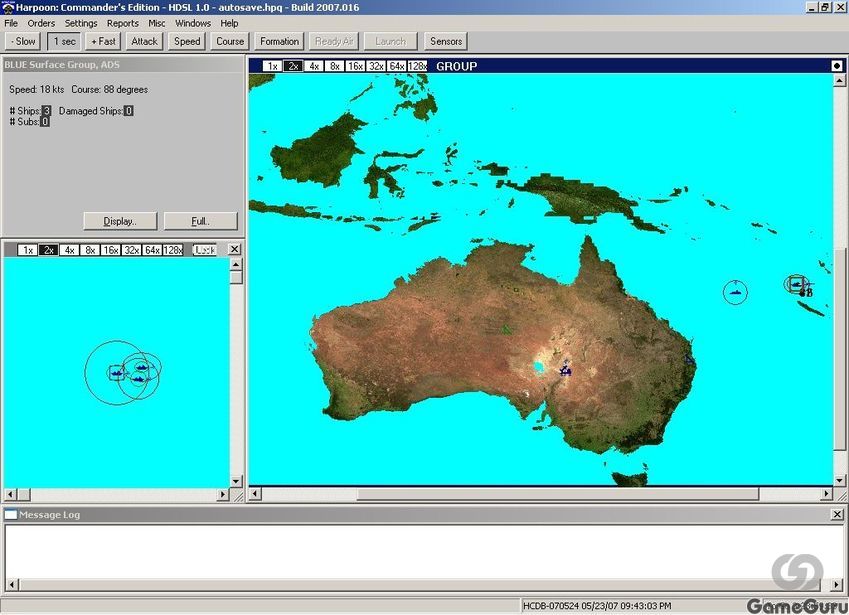Set unit window zoom to 4x
Viewport: 849px width, 615px height.
tap(69, 250)
